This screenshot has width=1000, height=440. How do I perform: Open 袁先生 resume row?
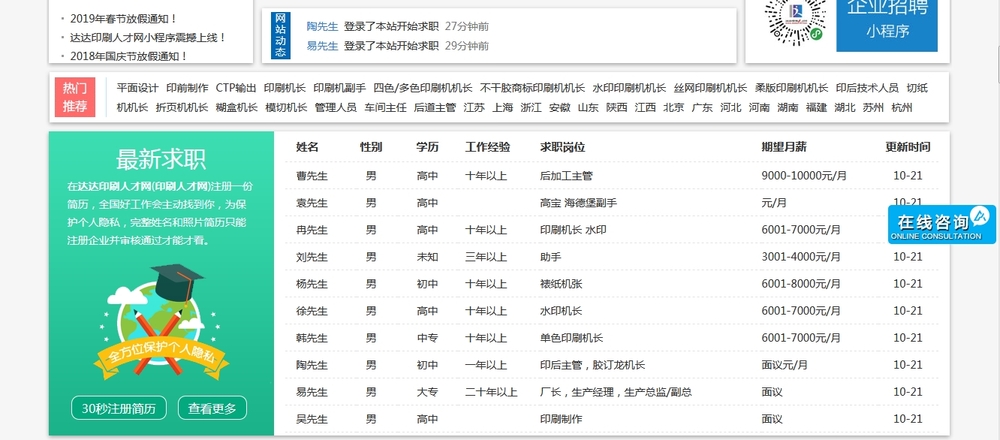coord(612,203)
